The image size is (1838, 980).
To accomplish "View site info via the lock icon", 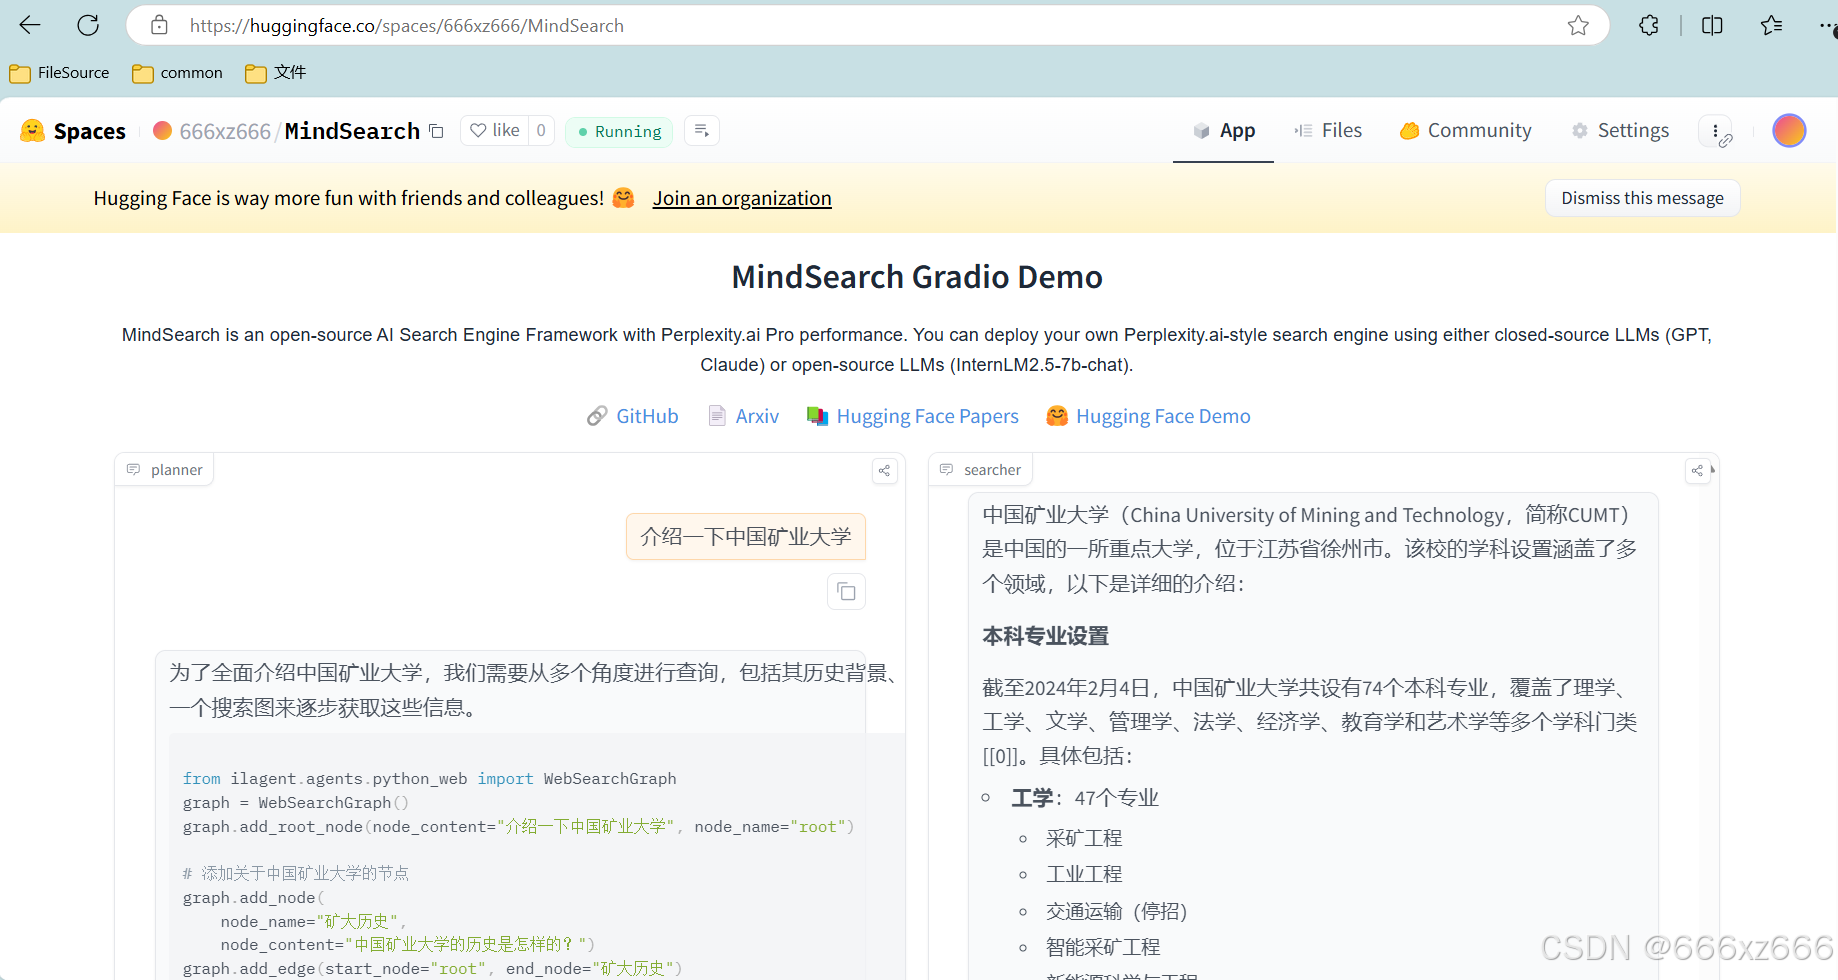I will point(159,25).
